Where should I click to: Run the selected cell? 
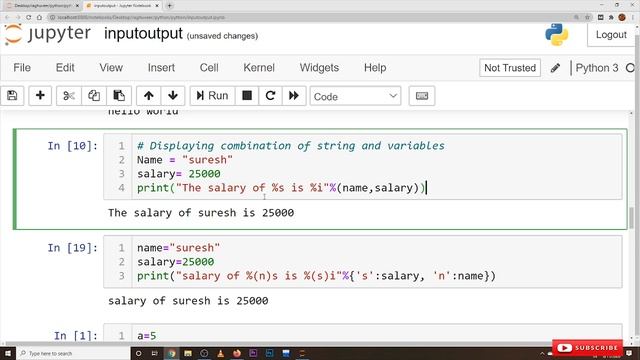point(212,96)
